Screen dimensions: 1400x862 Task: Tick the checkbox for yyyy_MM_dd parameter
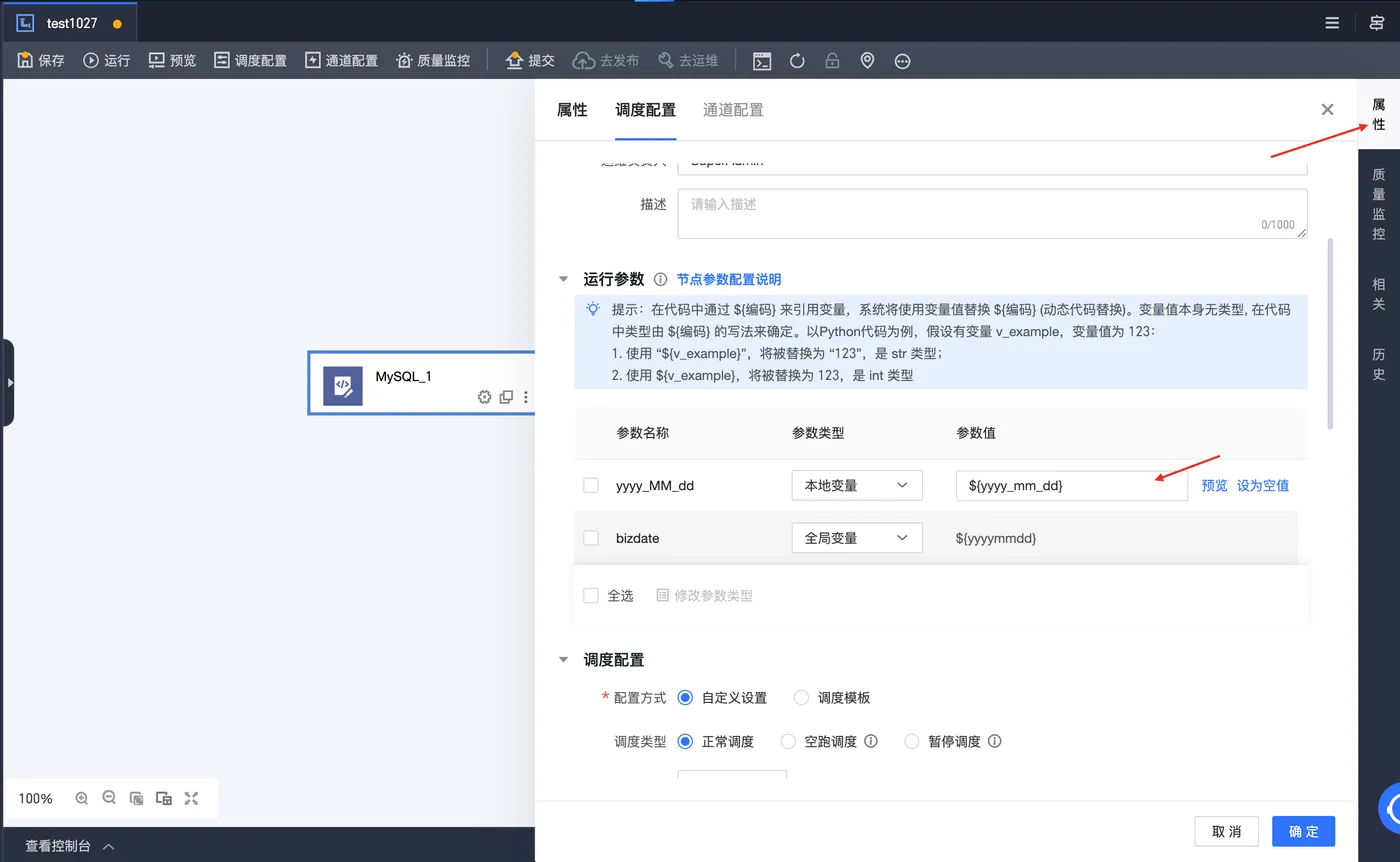click(x=591, y=485)
